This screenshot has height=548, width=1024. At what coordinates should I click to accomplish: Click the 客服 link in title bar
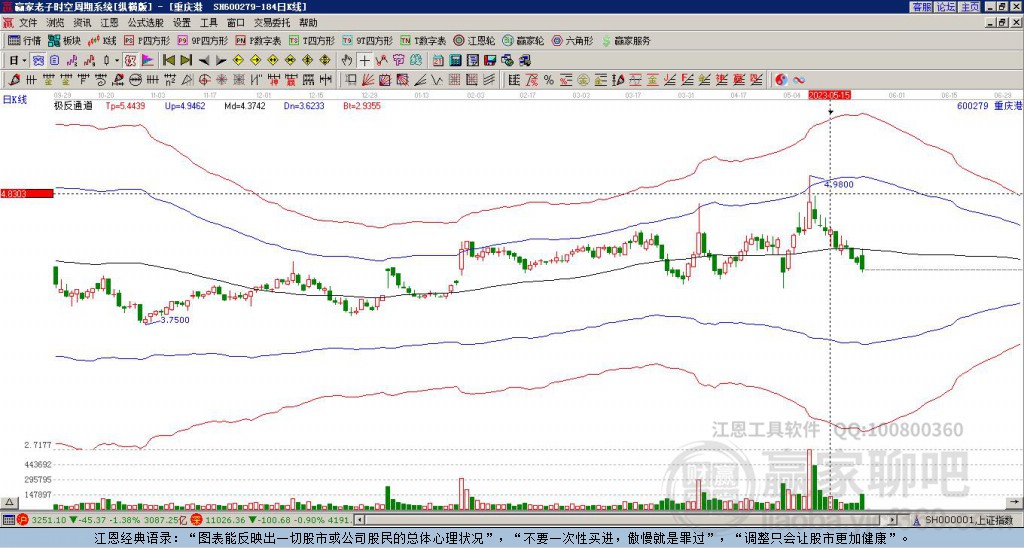coord(921,7)
